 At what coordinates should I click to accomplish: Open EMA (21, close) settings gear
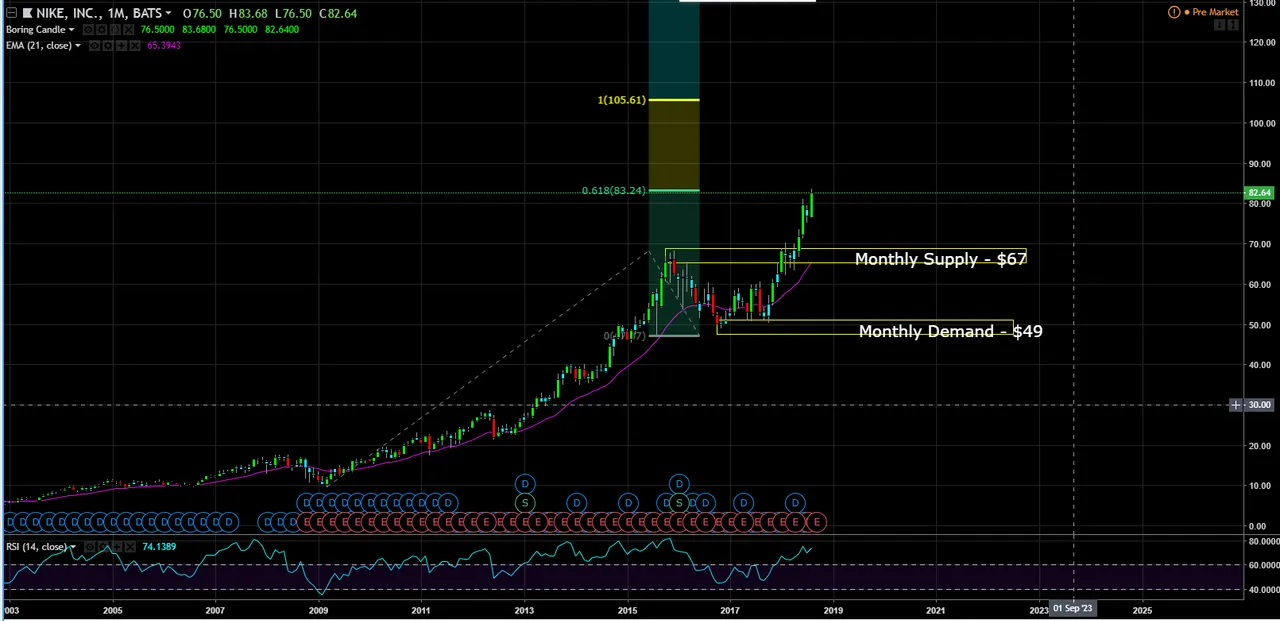click(x=108, y=46)
